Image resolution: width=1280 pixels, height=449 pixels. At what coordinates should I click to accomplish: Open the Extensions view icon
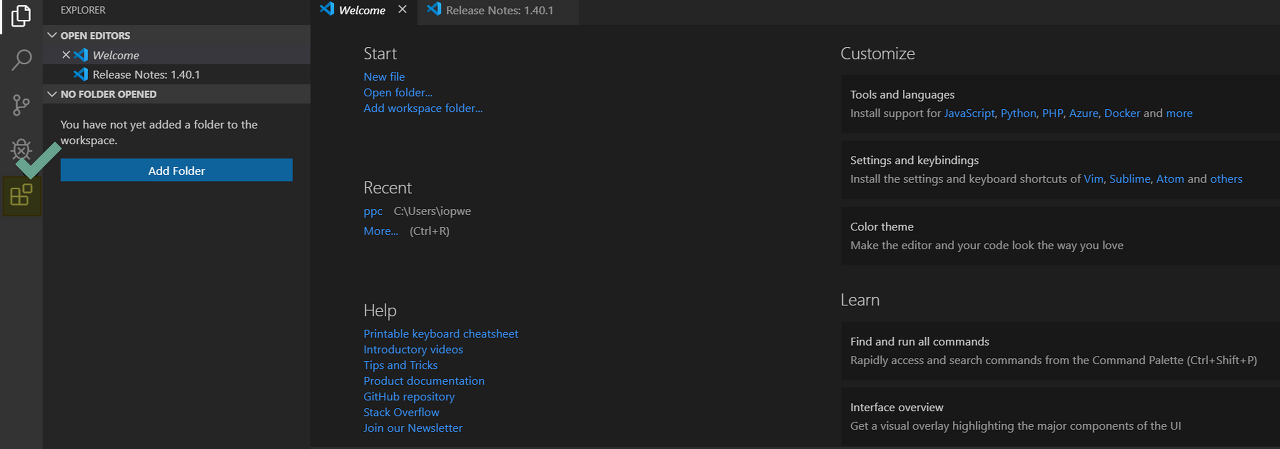click(x=21, y=195)
